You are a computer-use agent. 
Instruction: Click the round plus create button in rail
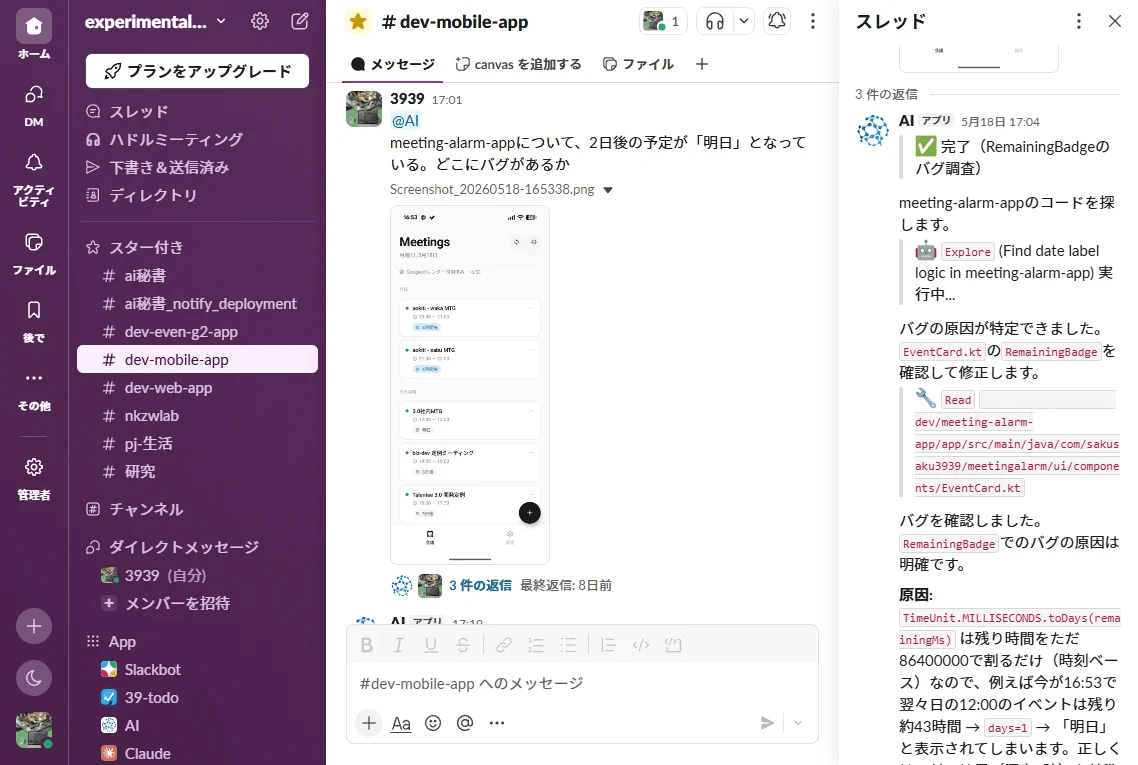pyautogui.click(x=33, y=626)
